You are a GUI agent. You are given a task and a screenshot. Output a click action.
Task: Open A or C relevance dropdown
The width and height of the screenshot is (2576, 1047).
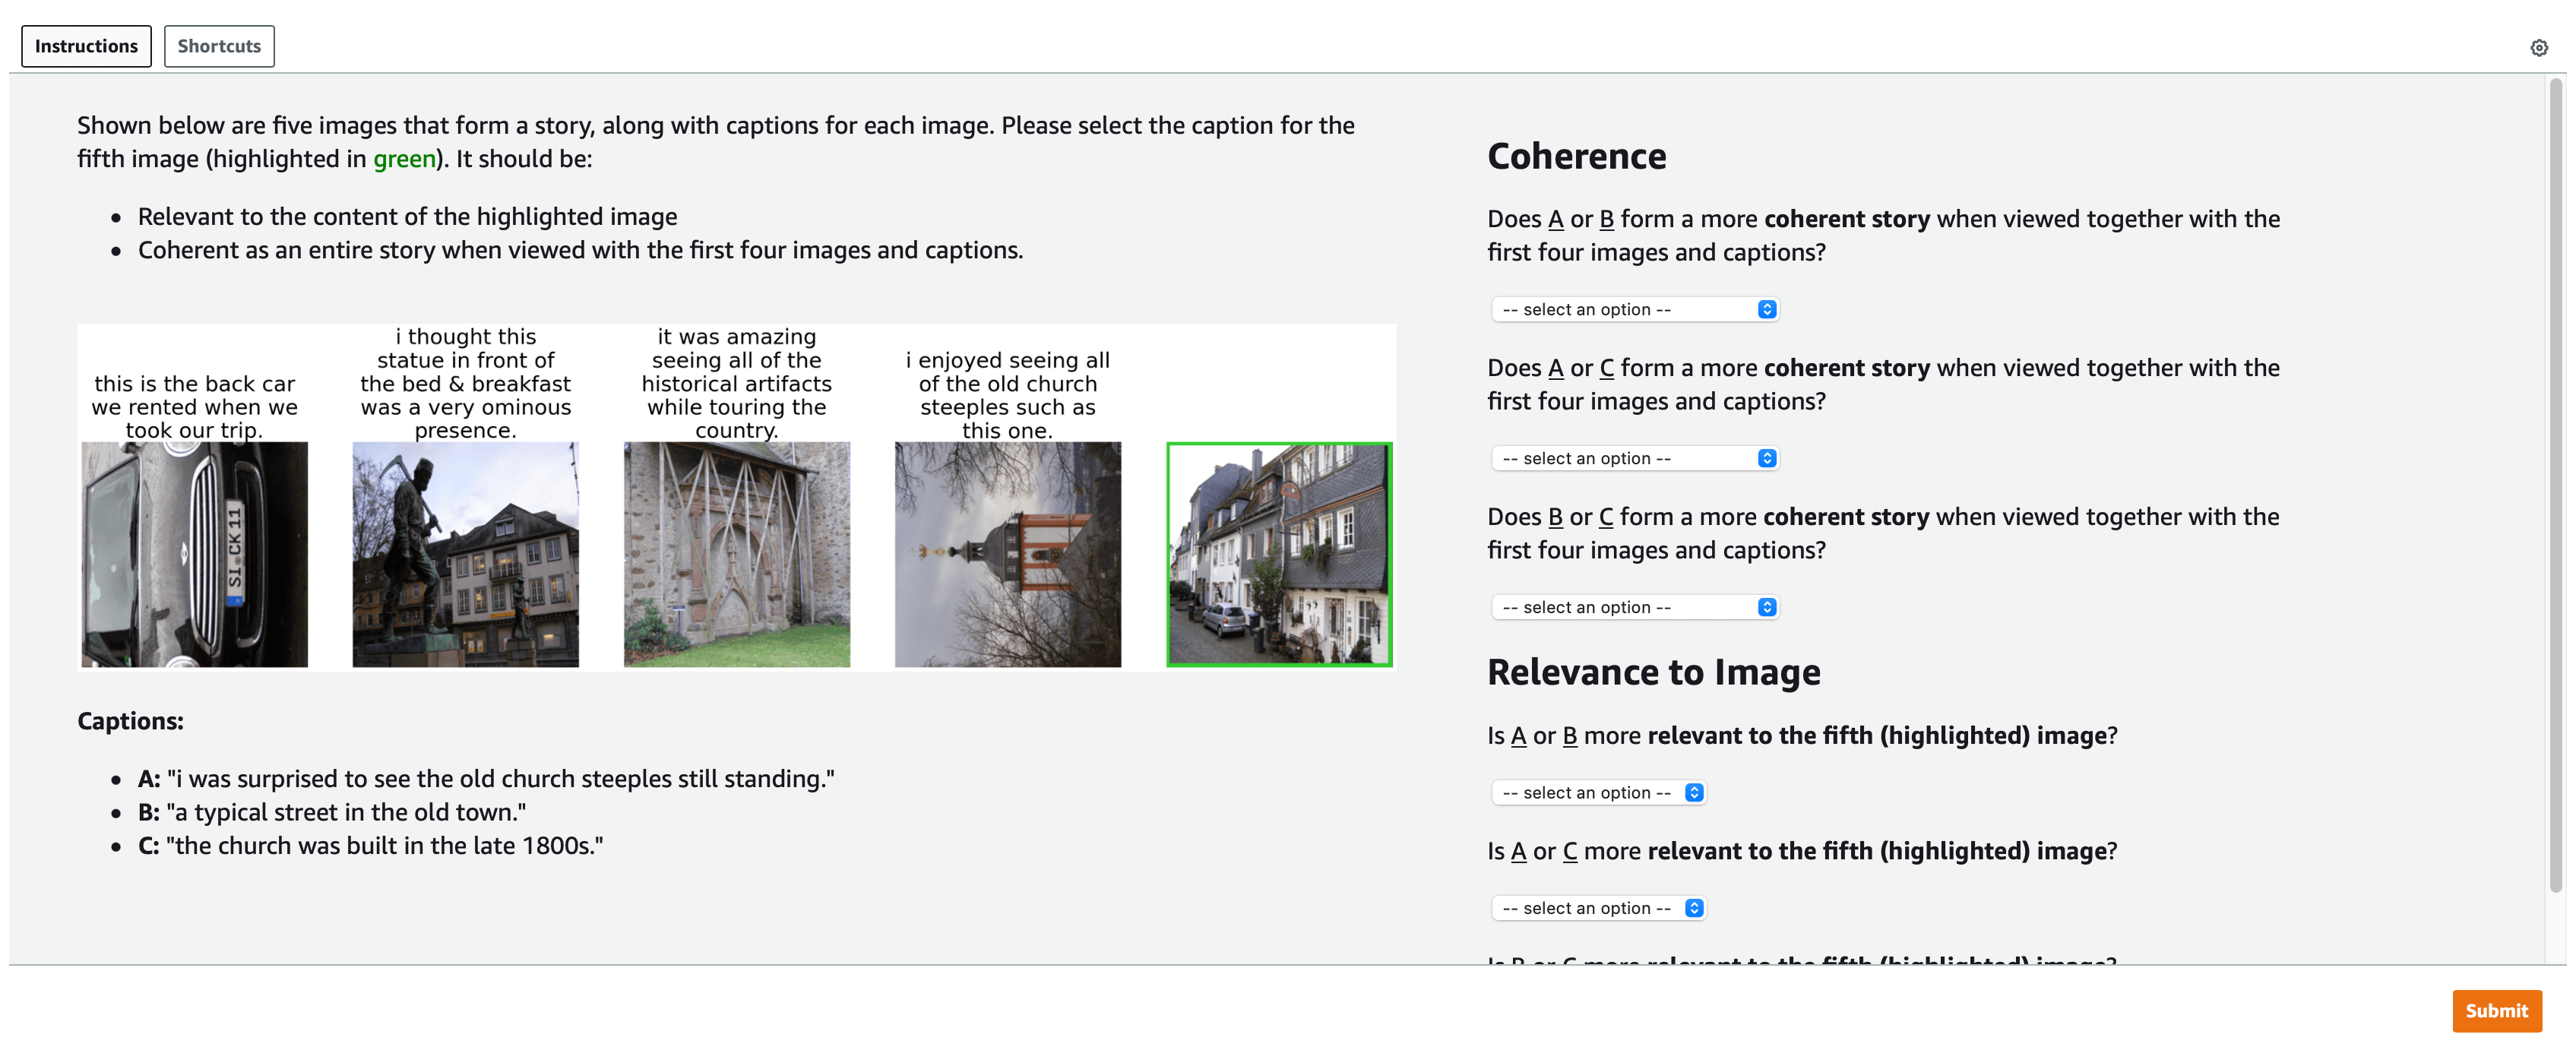click(1597, 908)
